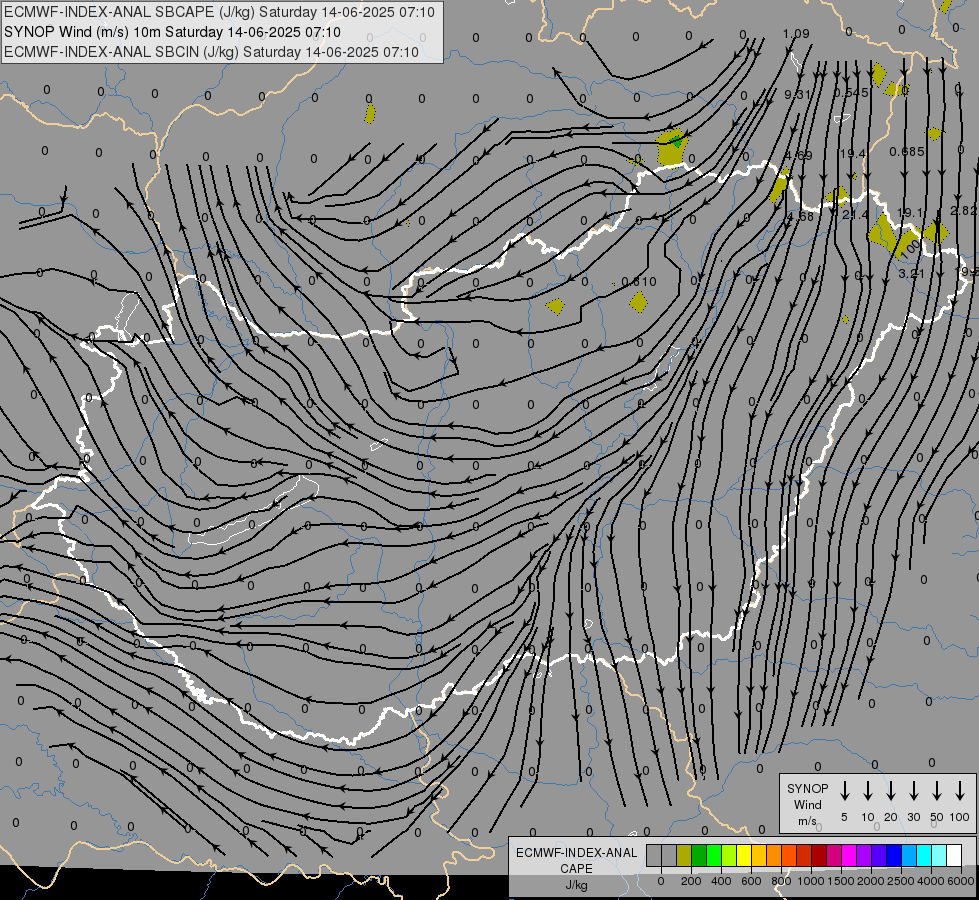Click the CAPE value 19.4 on map
Screen dimensions: 979x900
(x=853, y=154)
